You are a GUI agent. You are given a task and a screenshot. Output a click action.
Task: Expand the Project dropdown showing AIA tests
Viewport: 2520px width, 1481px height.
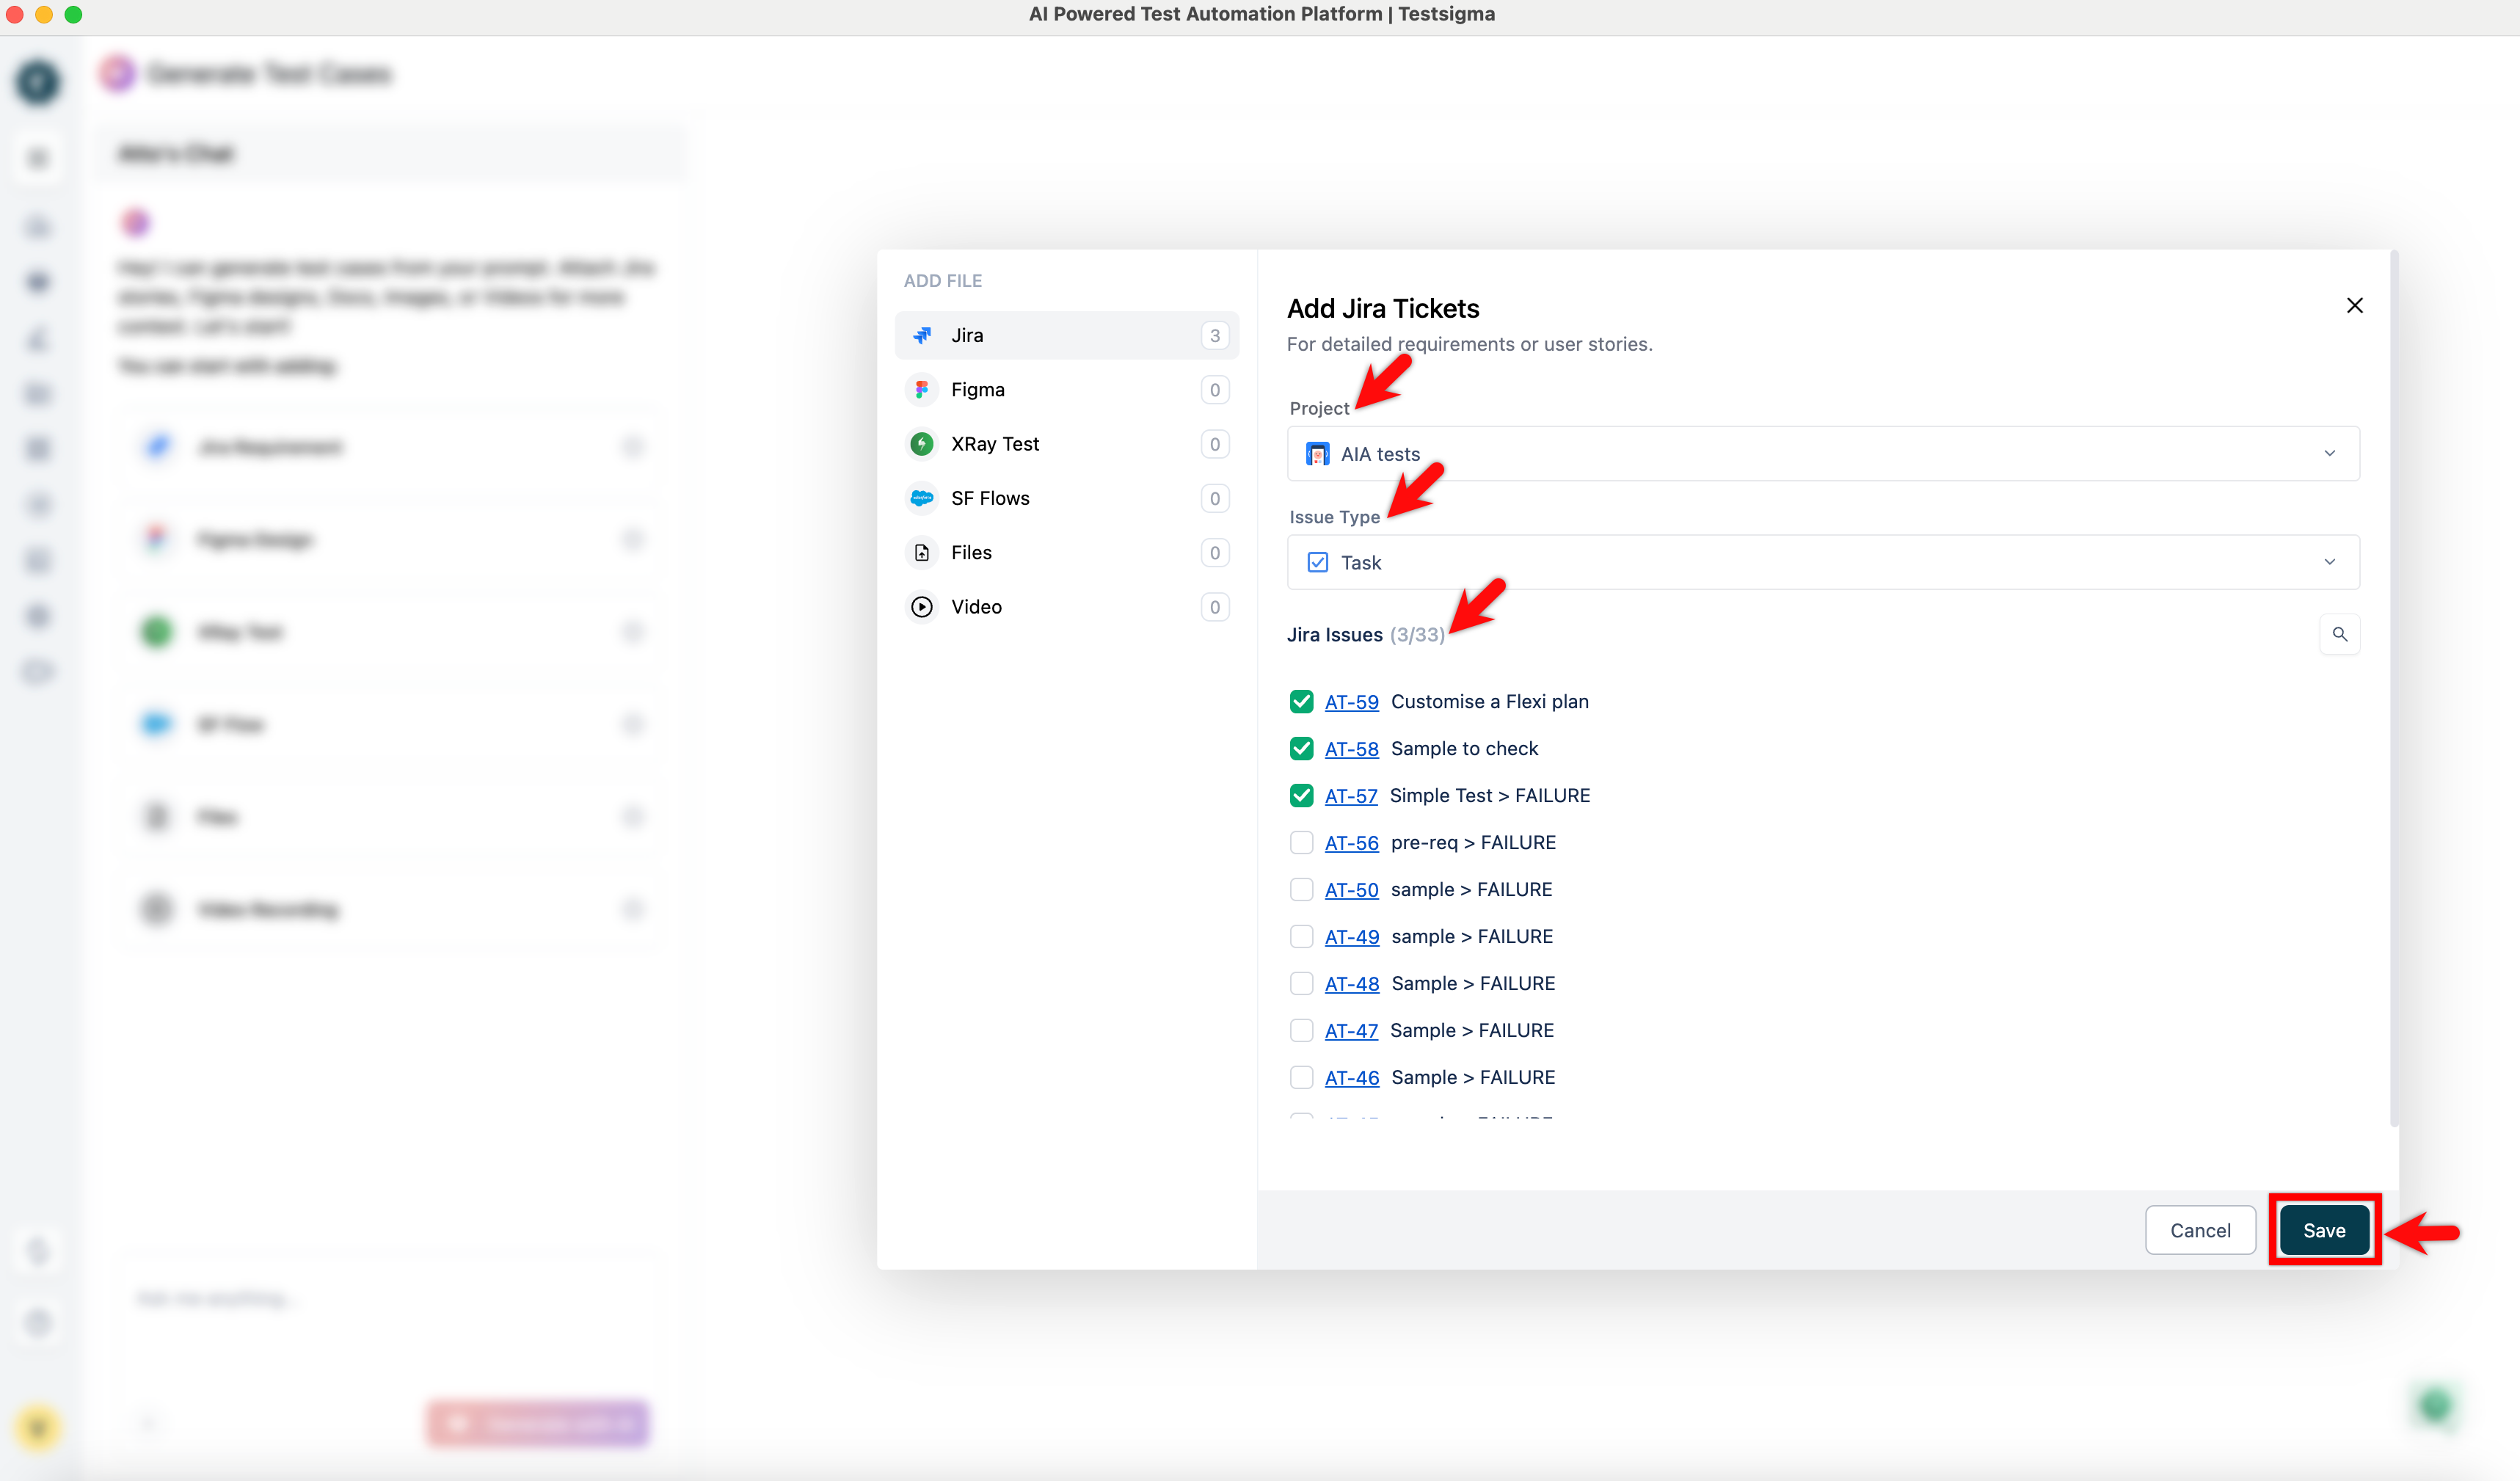pos(1822,454)
